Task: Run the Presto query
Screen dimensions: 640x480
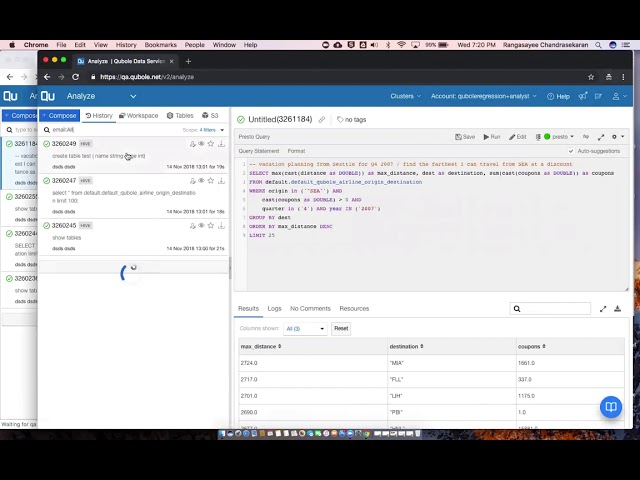Action: (x=492, y=137)
